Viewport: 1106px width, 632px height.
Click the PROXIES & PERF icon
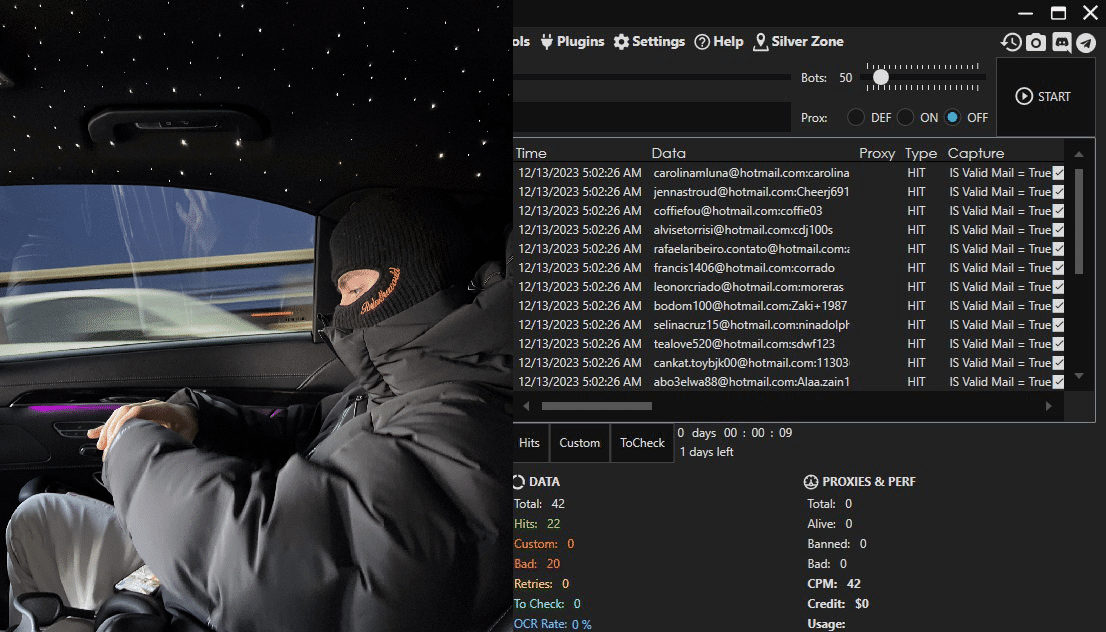point(810,482)
